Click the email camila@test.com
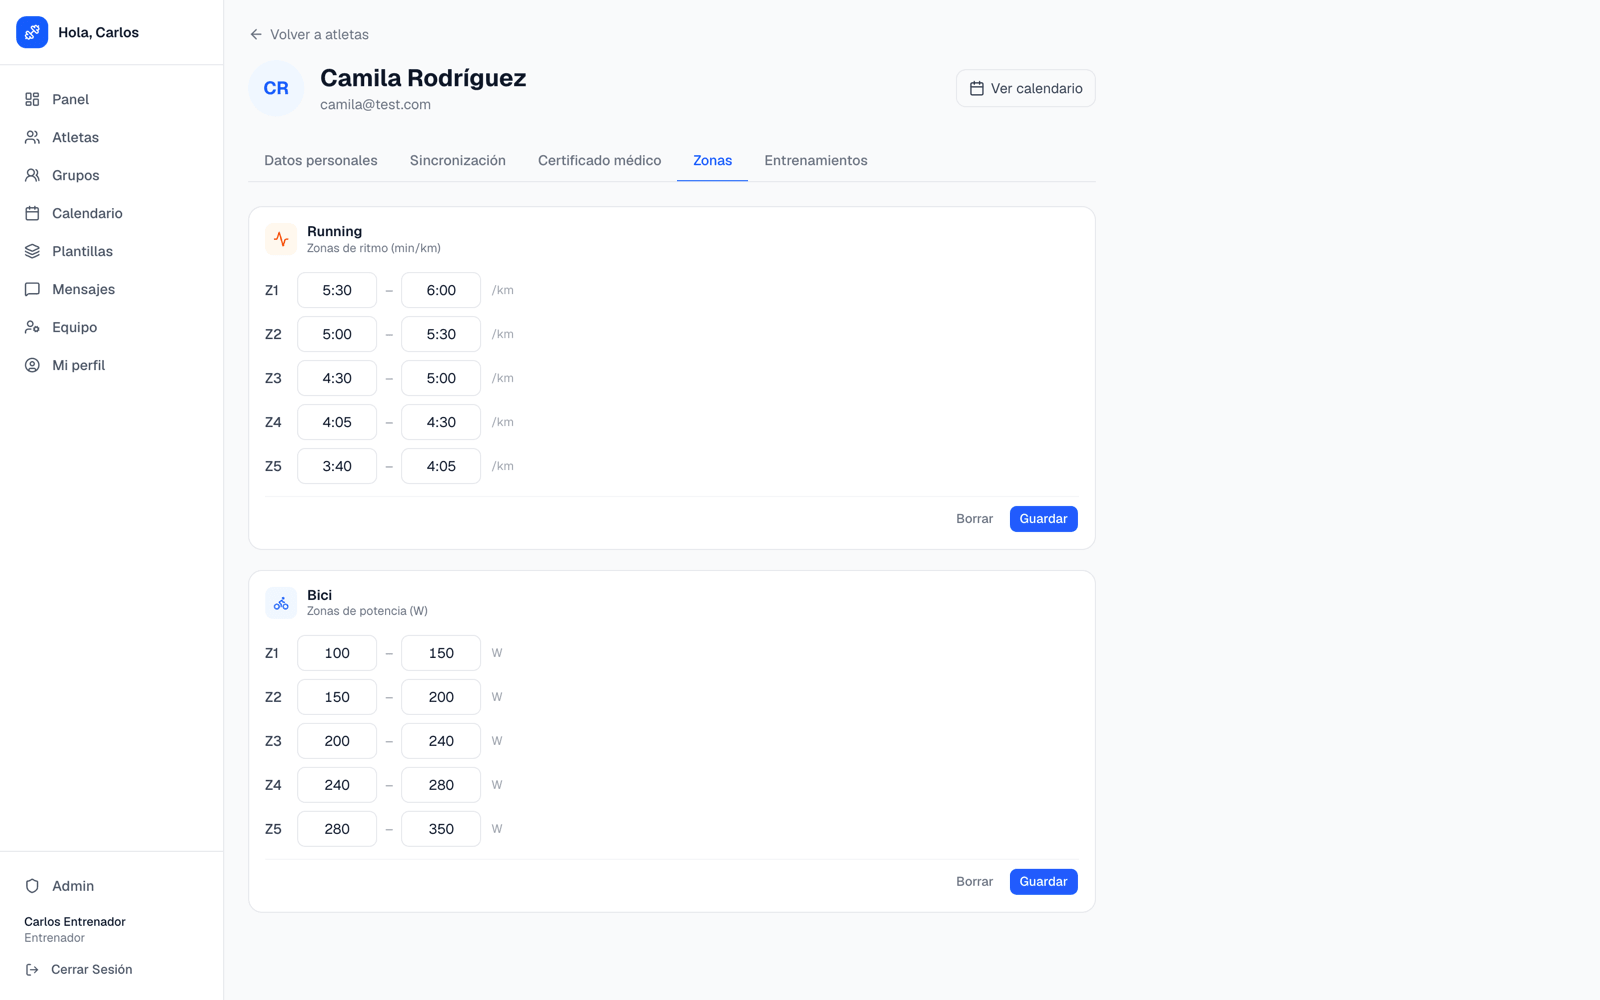The image size is (1600, 1000). point(375,104)
